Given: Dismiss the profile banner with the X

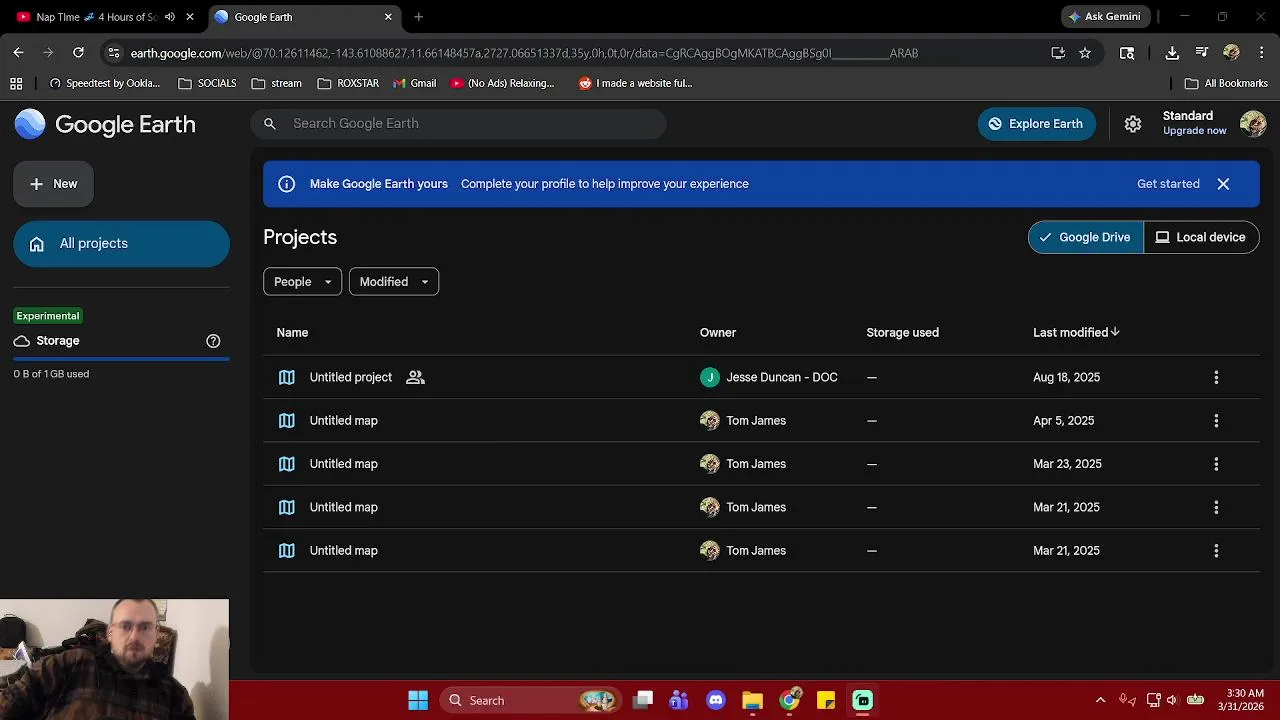Looking at the screenshot, I should click(1223, 184).
